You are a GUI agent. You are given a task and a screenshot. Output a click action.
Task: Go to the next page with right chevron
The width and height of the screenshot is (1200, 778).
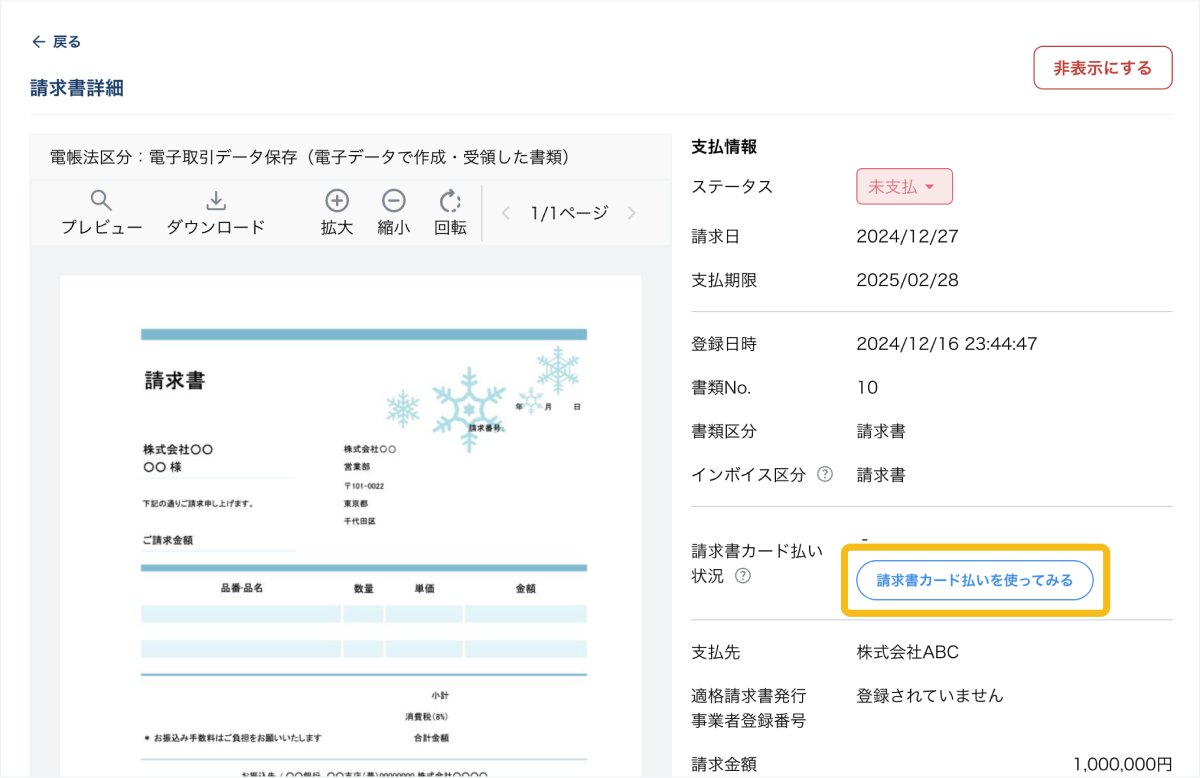(631, 213)
